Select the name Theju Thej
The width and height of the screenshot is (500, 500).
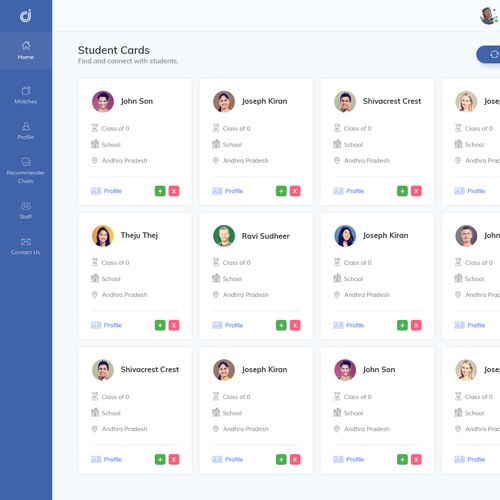click(x=139, y=235)
